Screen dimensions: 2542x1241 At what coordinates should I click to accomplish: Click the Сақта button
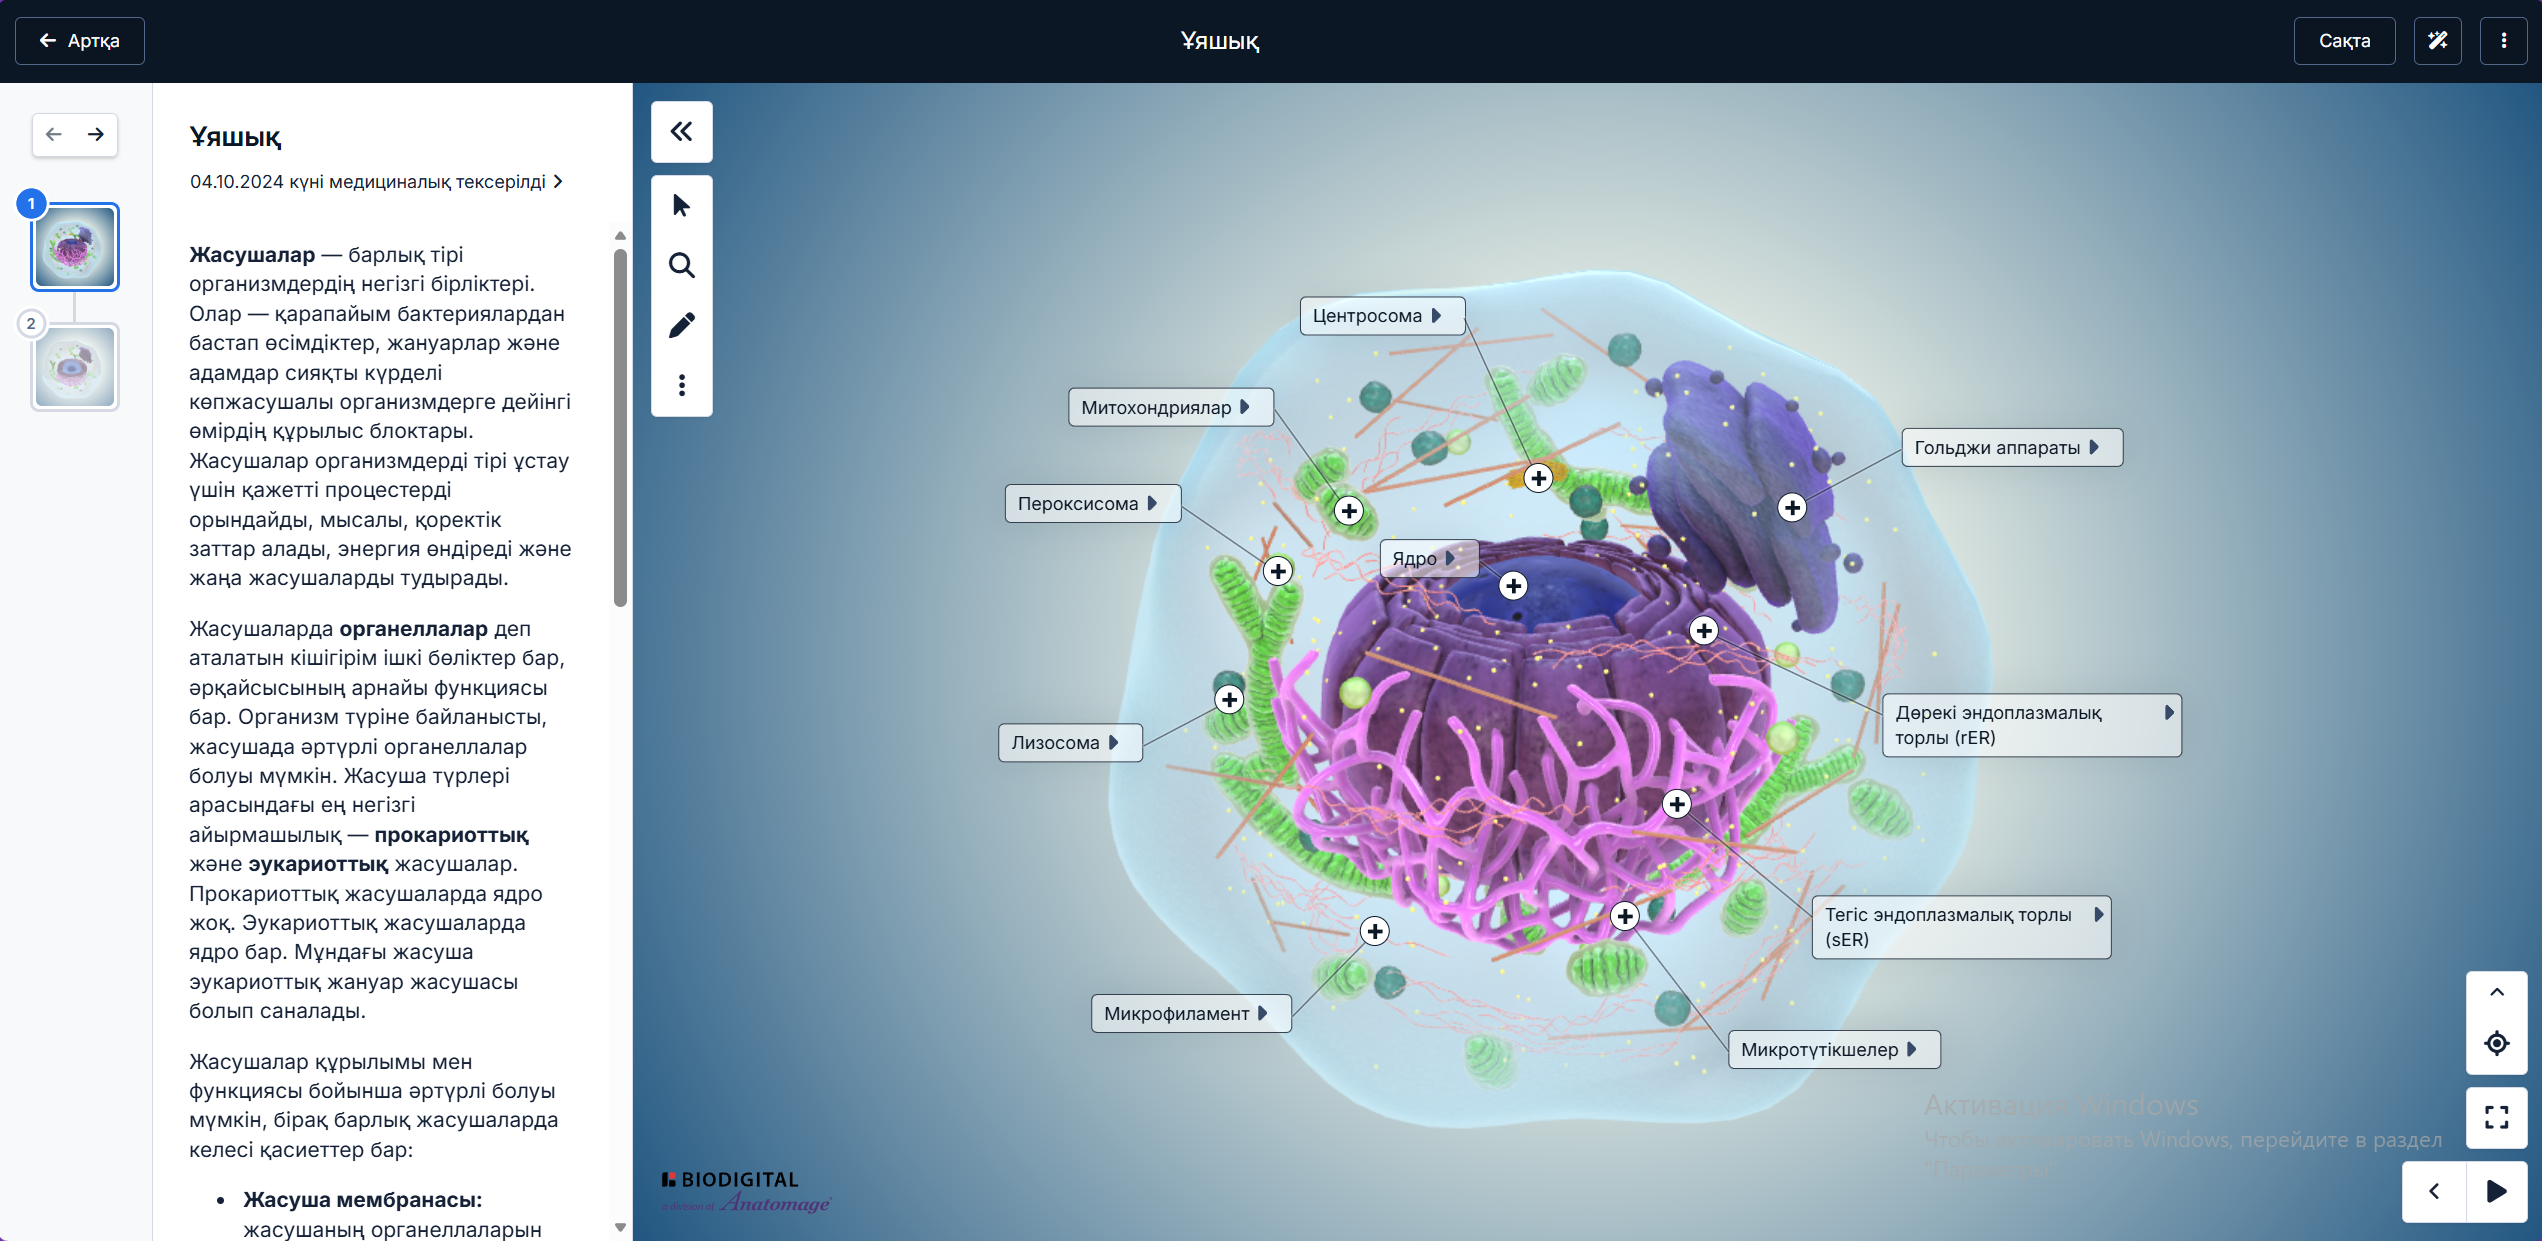coord(2343,41)
